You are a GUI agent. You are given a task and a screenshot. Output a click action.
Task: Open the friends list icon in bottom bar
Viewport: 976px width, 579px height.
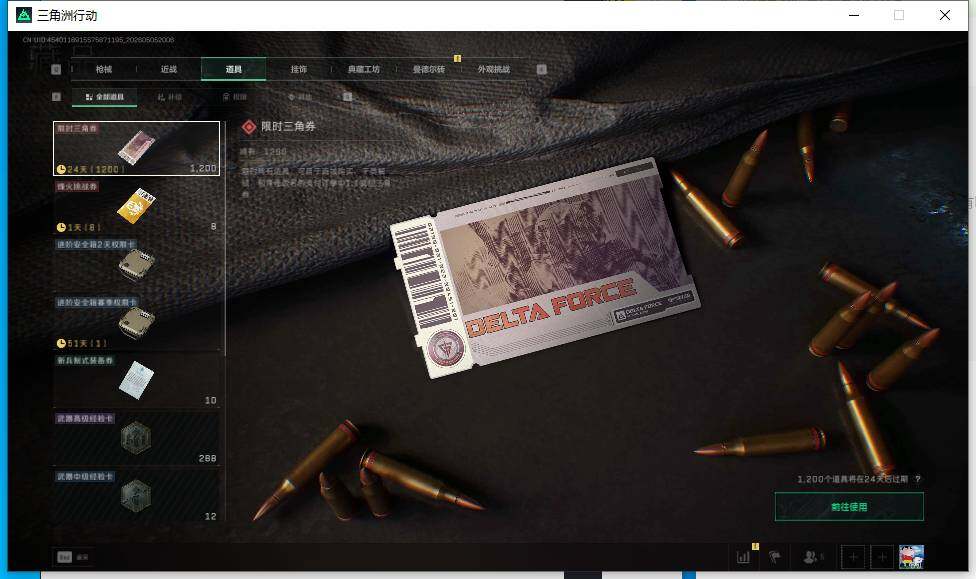pos(810,557)
